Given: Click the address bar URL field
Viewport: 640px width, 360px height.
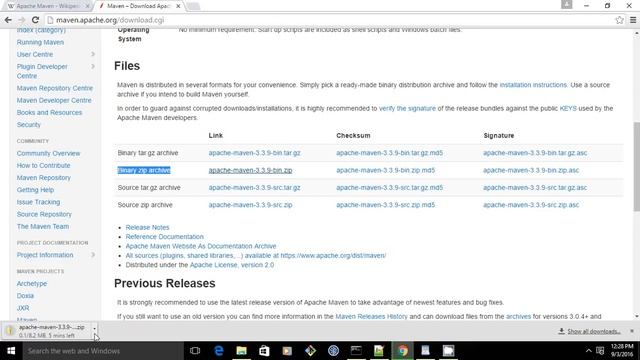Looking at the screenshot, I should click(327, 20).
